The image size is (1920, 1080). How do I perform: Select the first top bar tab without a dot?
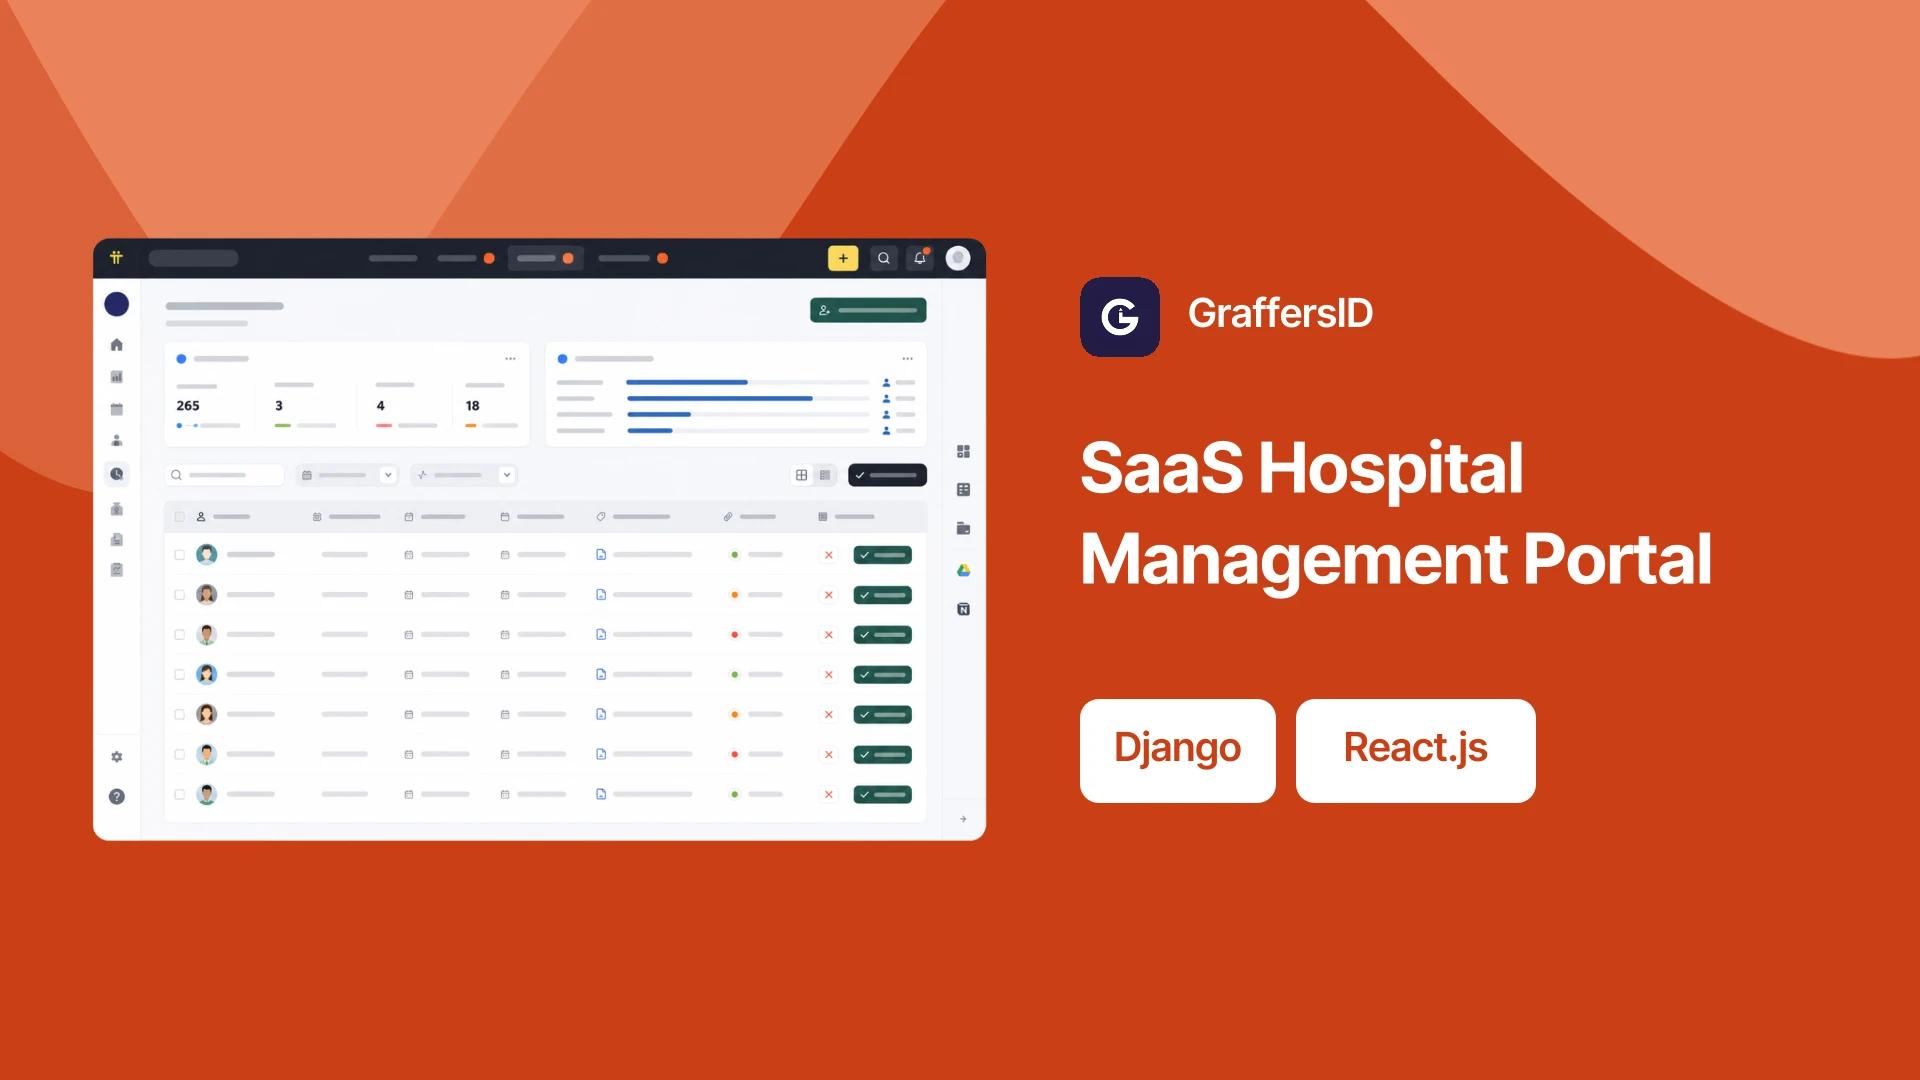click(x=393, y=258)
